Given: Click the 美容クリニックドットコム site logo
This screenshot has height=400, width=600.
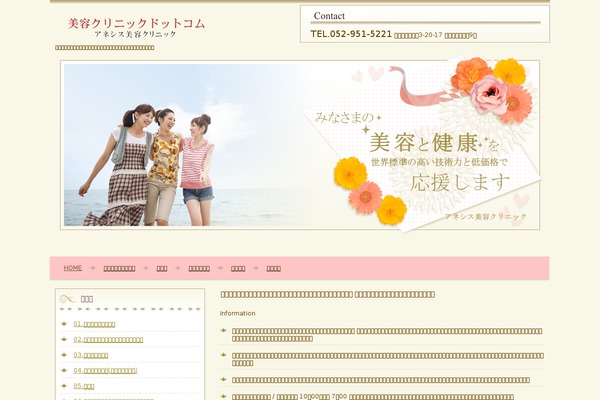Looking at the screenshot, I should point(136,24).
